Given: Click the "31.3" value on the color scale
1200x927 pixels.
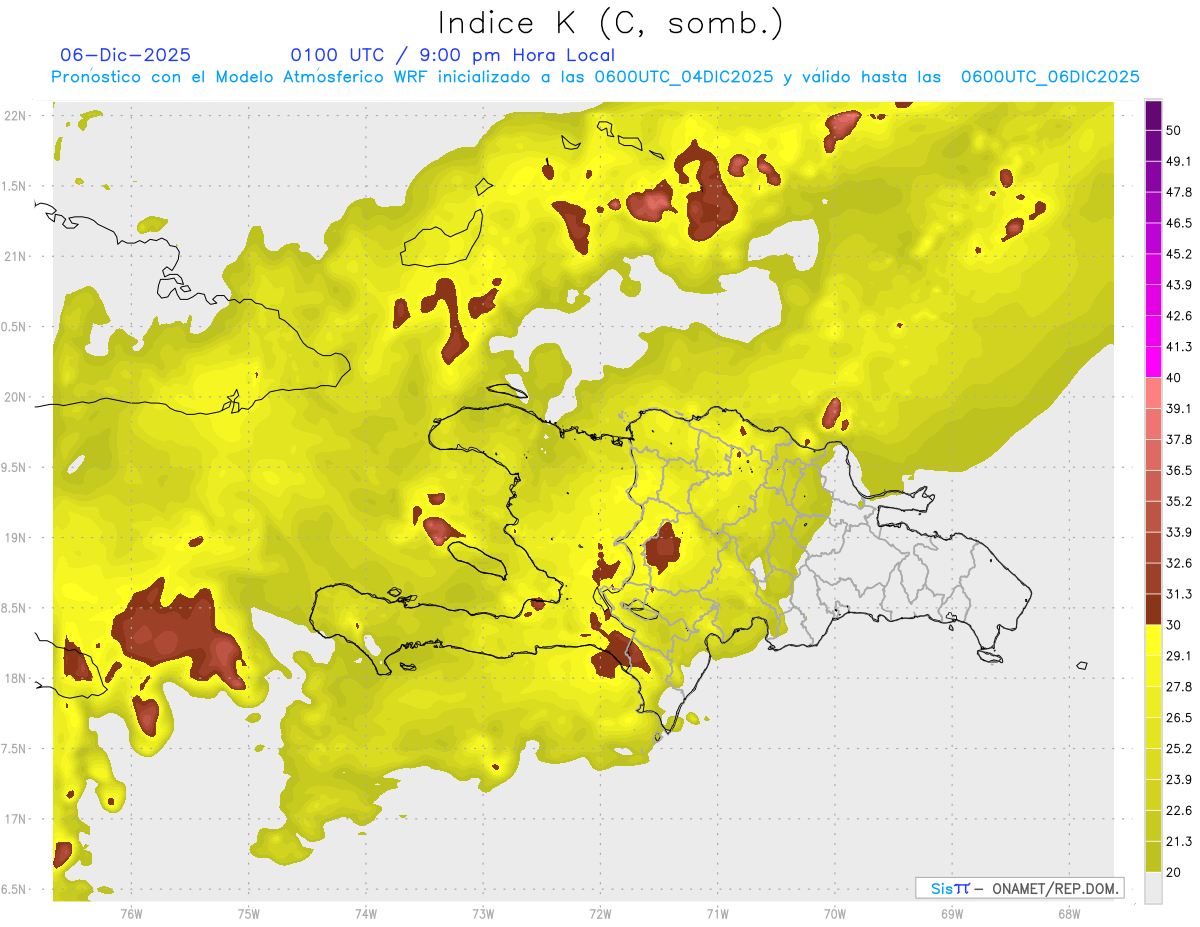Looking at the screenshot, I should tap(1180, 594).
